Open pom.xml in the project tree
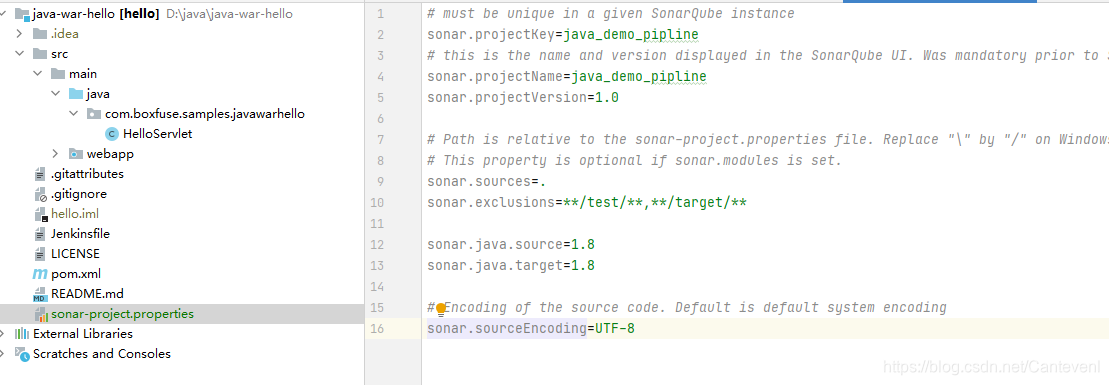Viewport: 1109px width, 385px height. click(76, 273)
